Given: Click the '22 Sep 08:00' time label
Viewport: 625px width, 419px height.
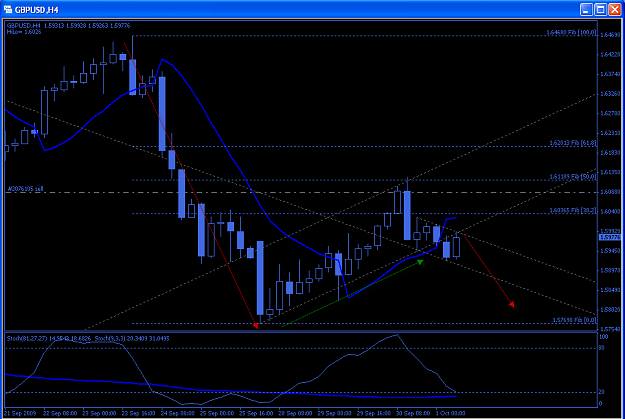Looking at the screenshot, I should click(x=60, y=413).
